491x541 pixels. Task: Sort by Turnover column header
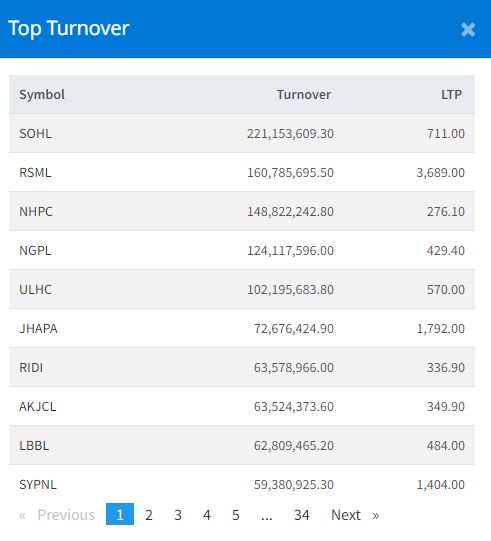tap(304, 95)
